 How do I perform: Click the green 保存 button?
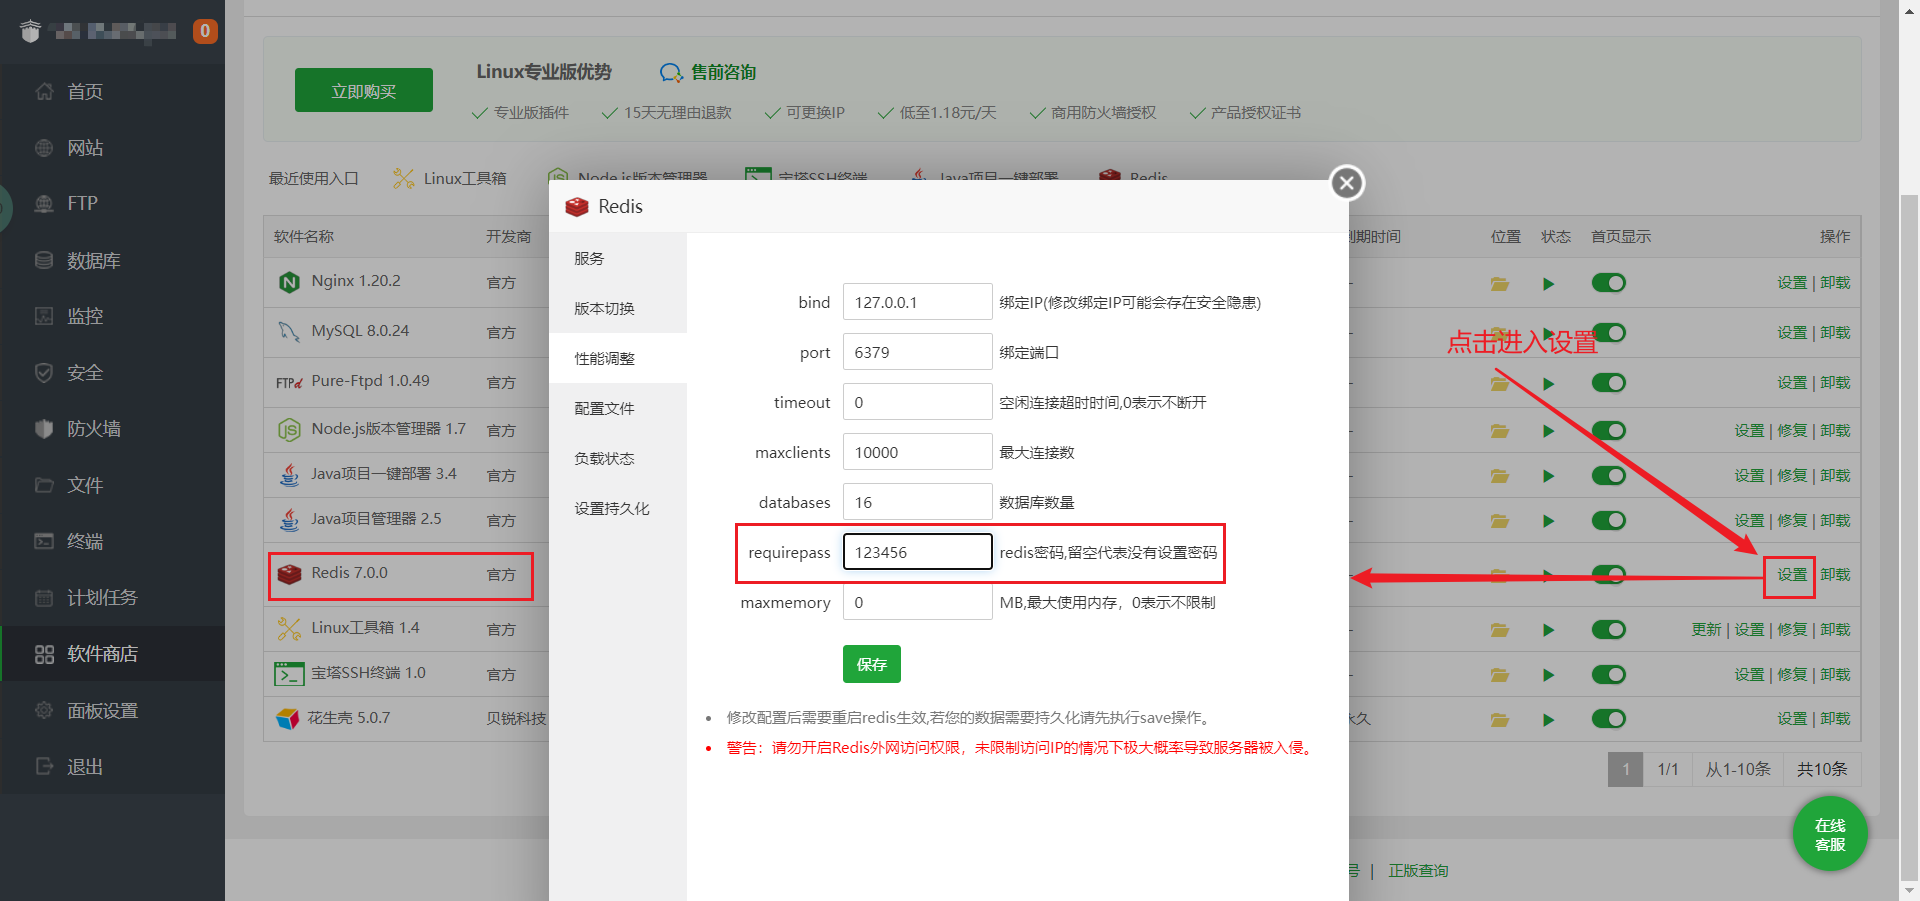tap(872, 664)
